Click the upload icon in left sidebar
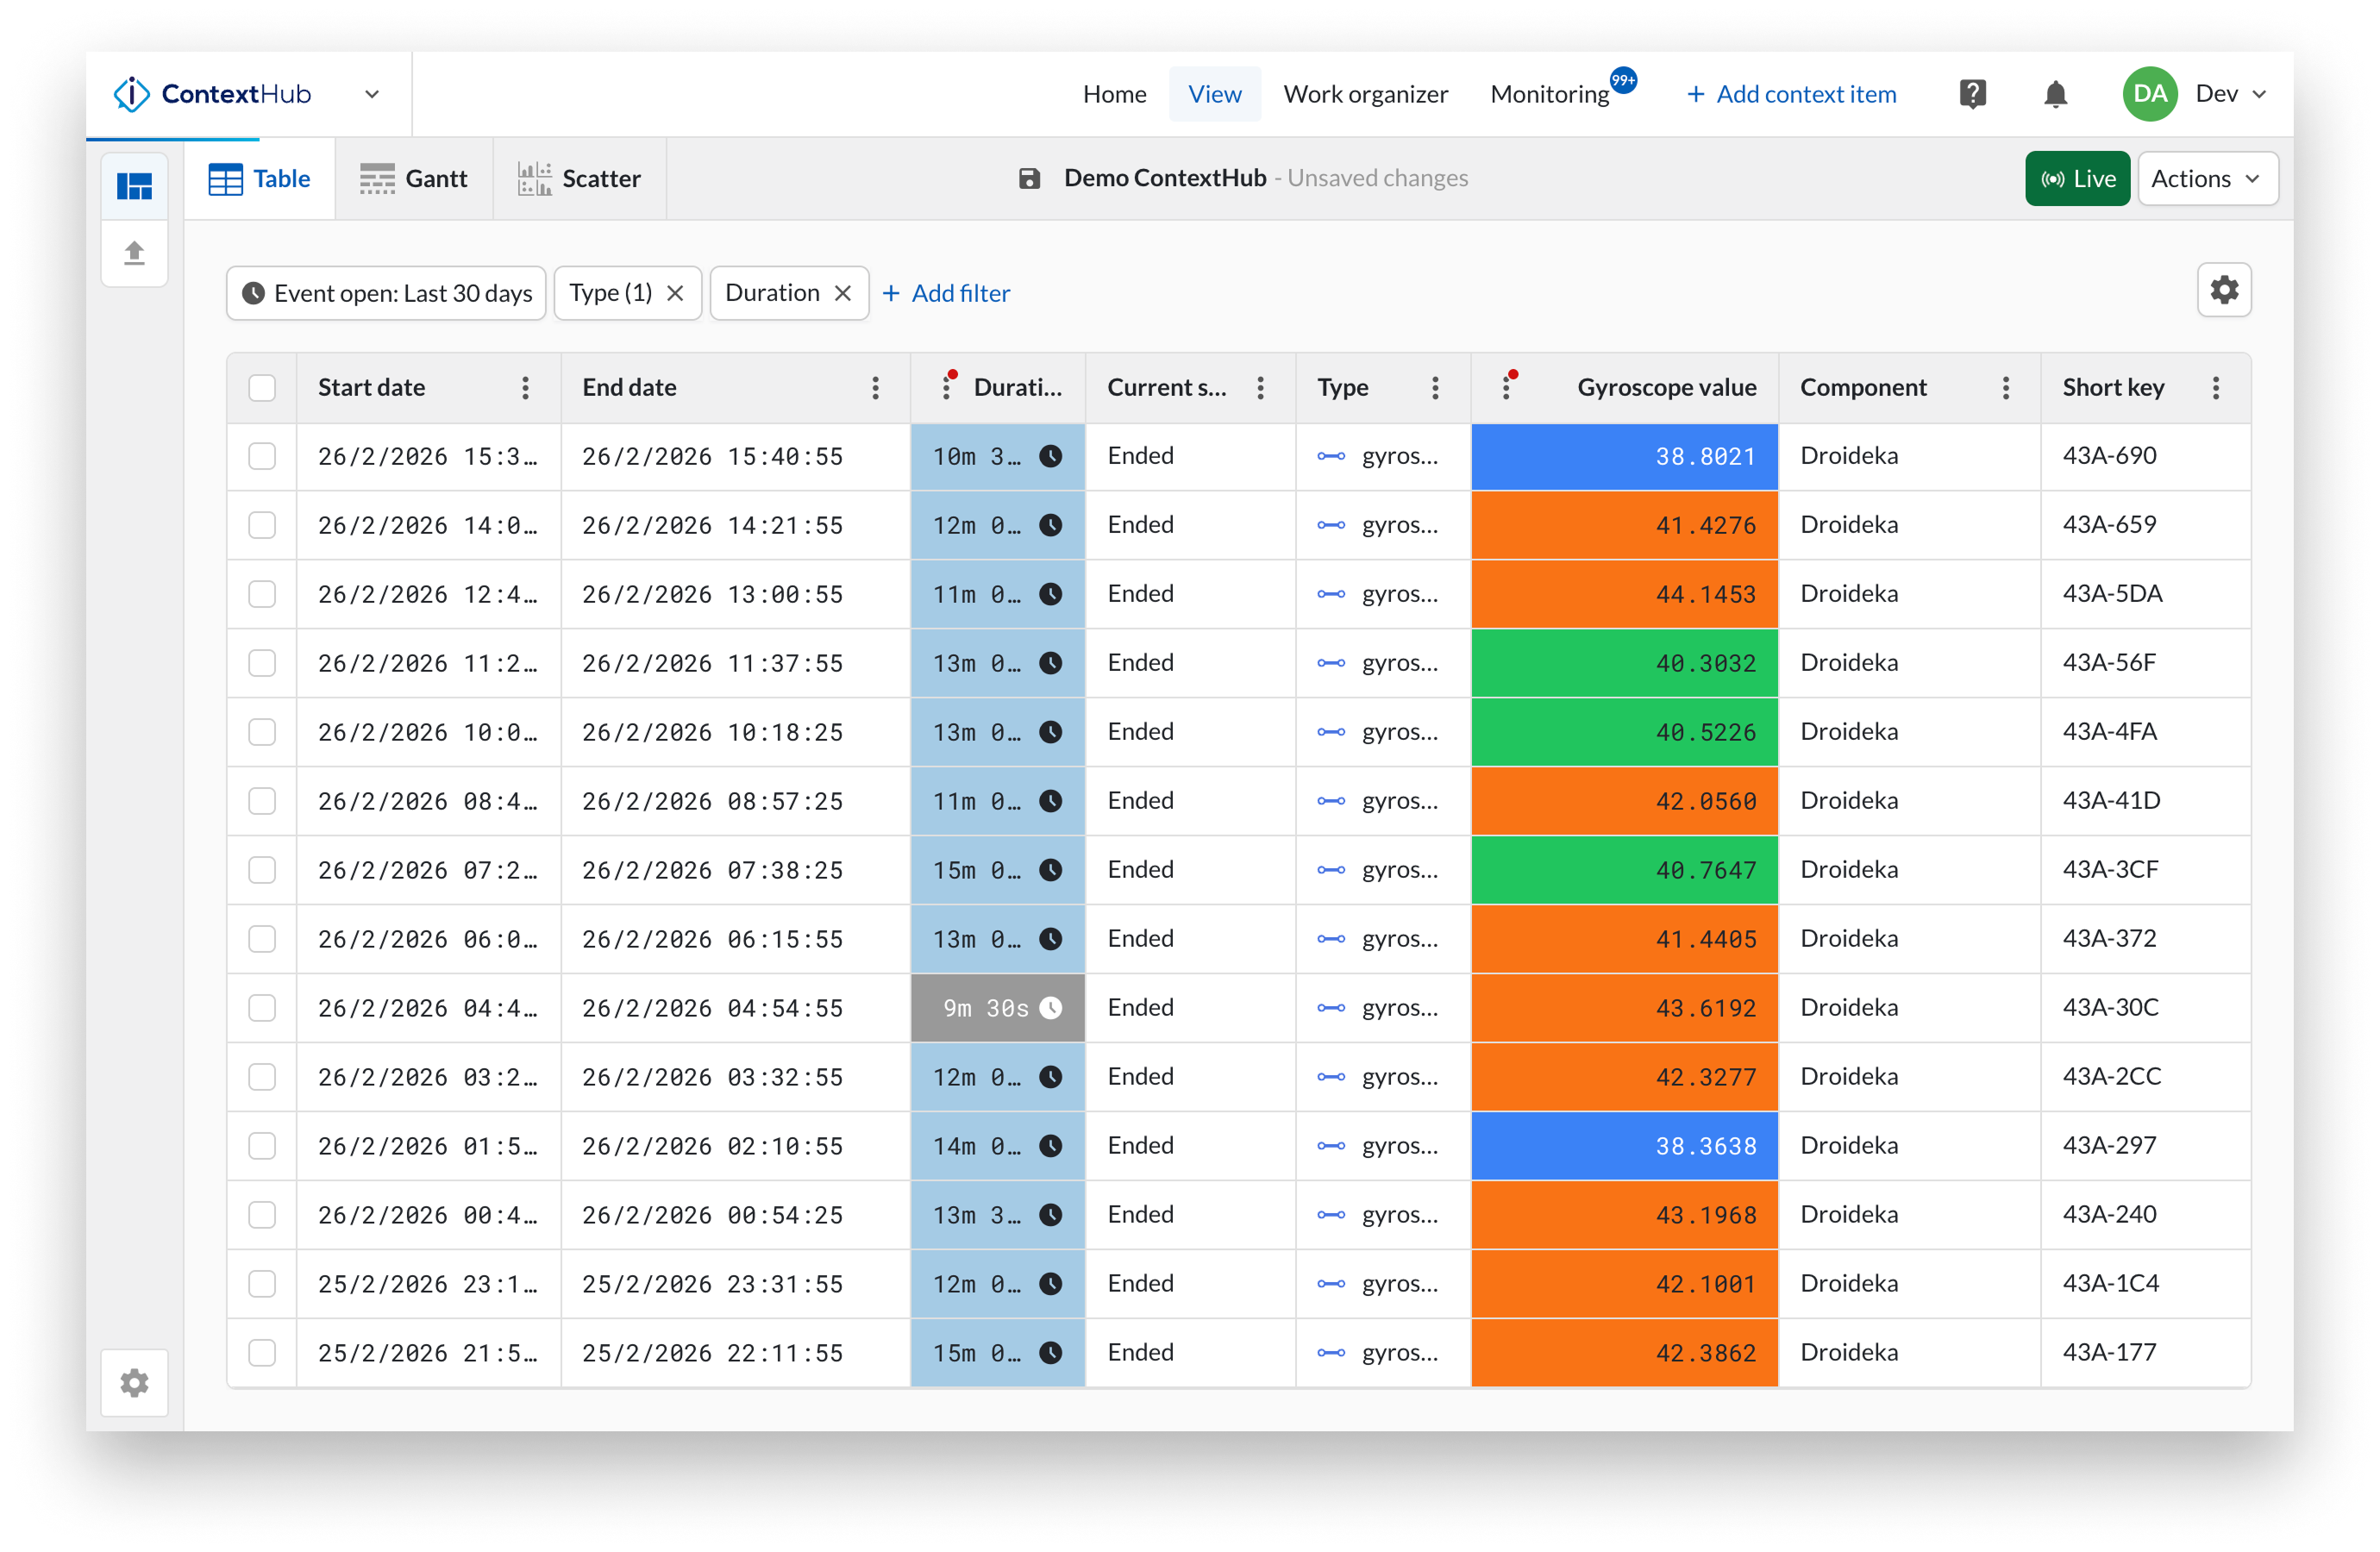The height and width of the screenshot is (1552, 2380). [x=134, y=252]
